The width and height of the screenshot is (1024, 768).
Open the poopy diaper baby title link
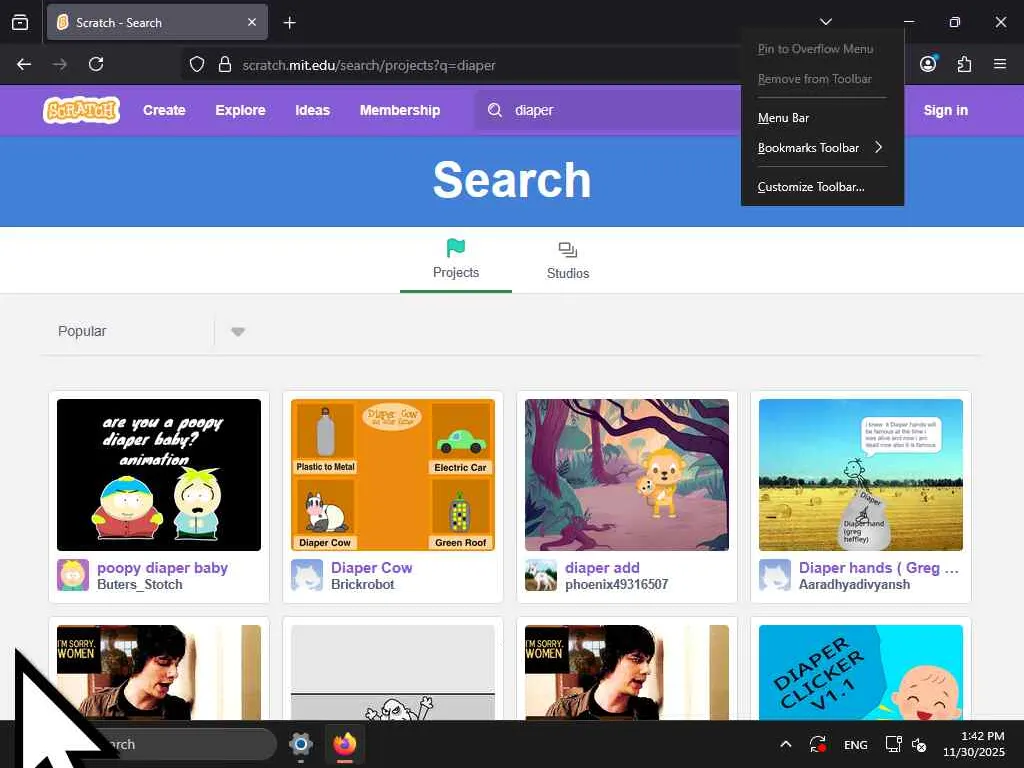[x=163, y=568]
